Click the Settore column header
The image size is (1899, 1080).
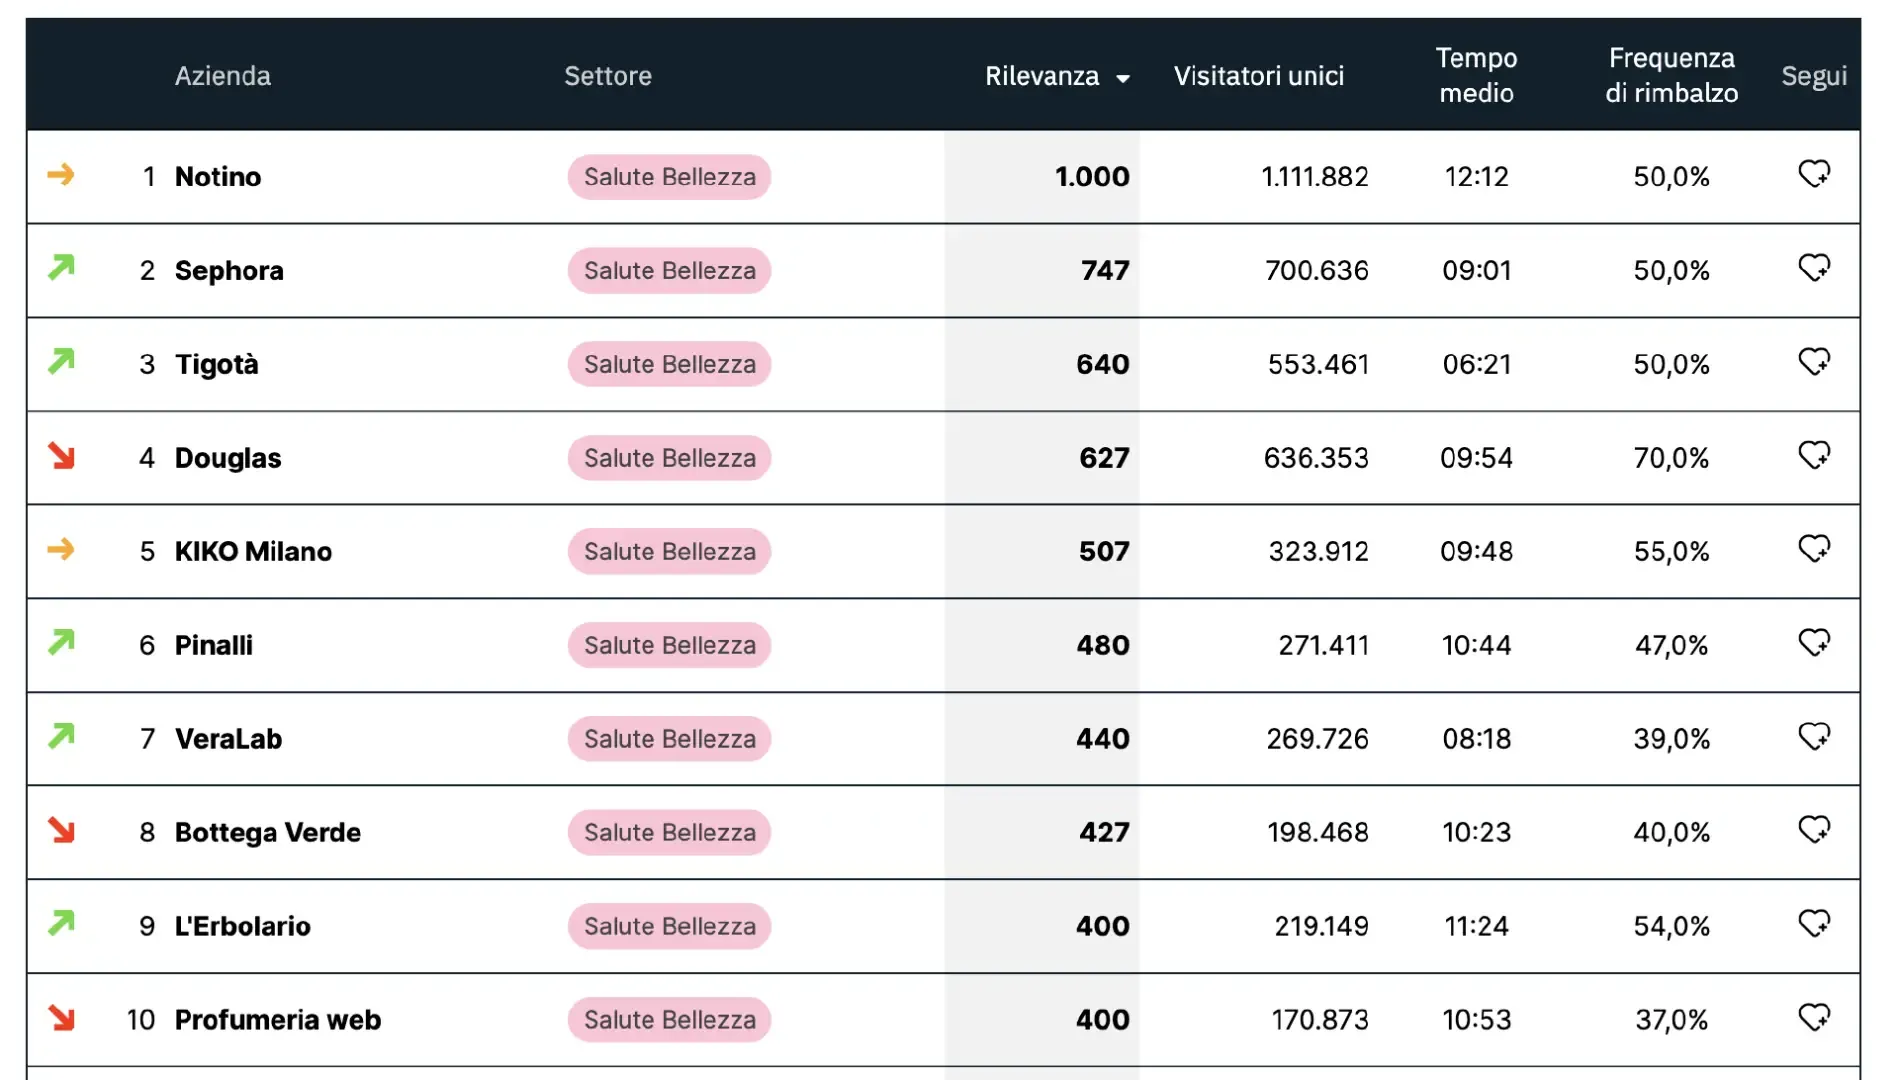(x=608, y=76)
